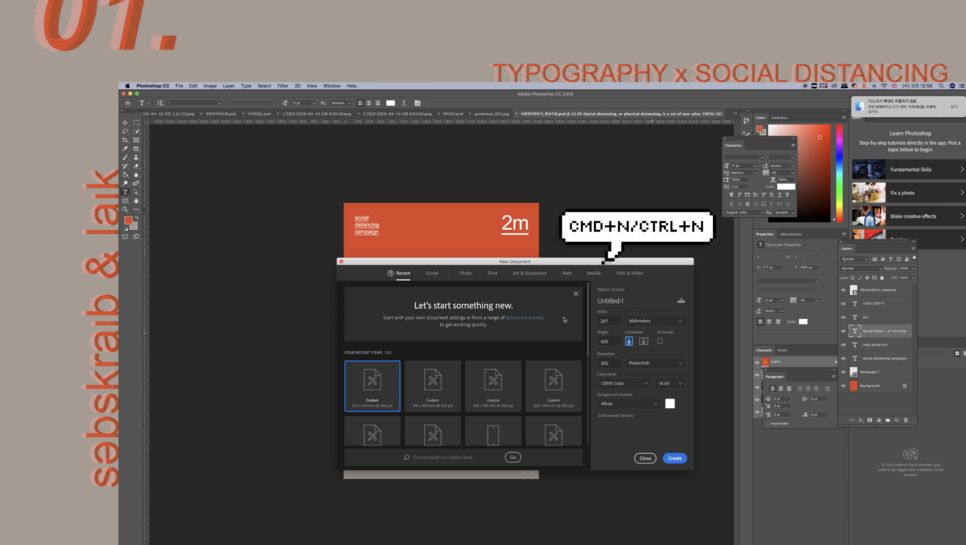This screenshot has width=966, height=545.
Task: Switch to the Print tab
Action: pos(492,273)
